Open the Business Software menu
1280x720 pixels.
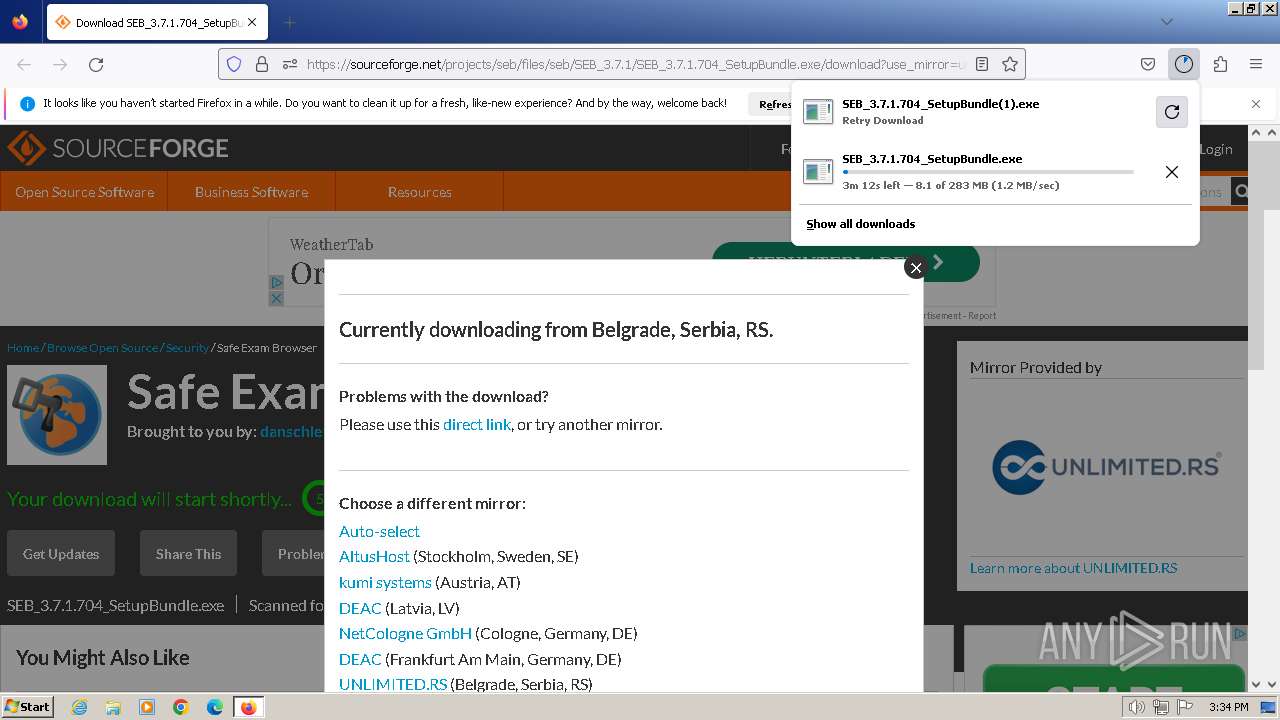pyautogui.click(x=251, y=192)
